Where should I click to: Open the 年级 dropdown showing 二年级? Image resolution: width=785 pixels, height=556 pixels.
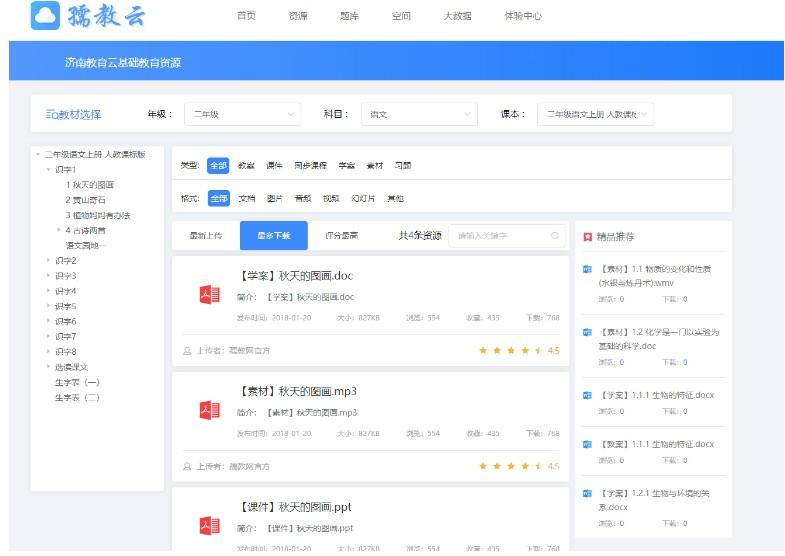[243, 114]
